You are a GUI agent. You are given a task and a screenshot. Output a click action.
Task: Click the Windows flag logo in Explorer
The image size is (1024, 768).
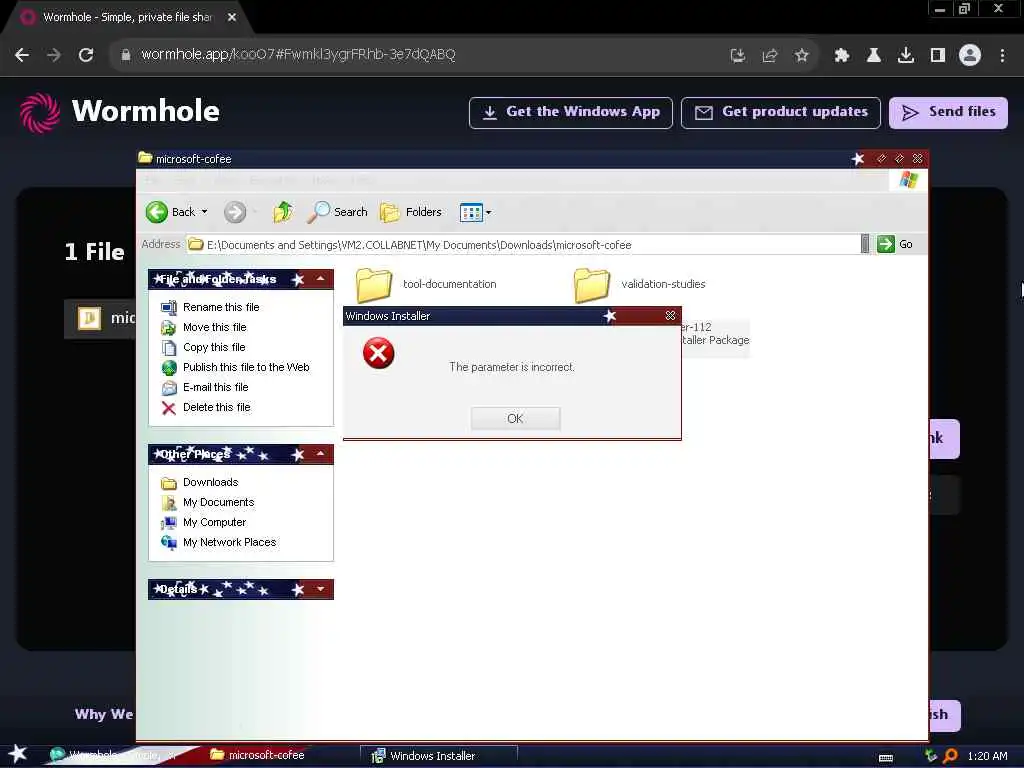pos(908,180)
